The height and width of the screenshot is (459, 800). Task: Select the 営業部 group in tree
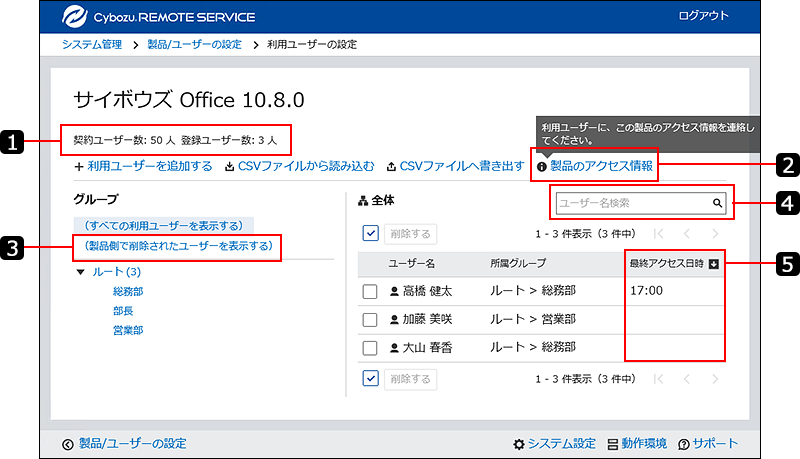pos(128,330)
